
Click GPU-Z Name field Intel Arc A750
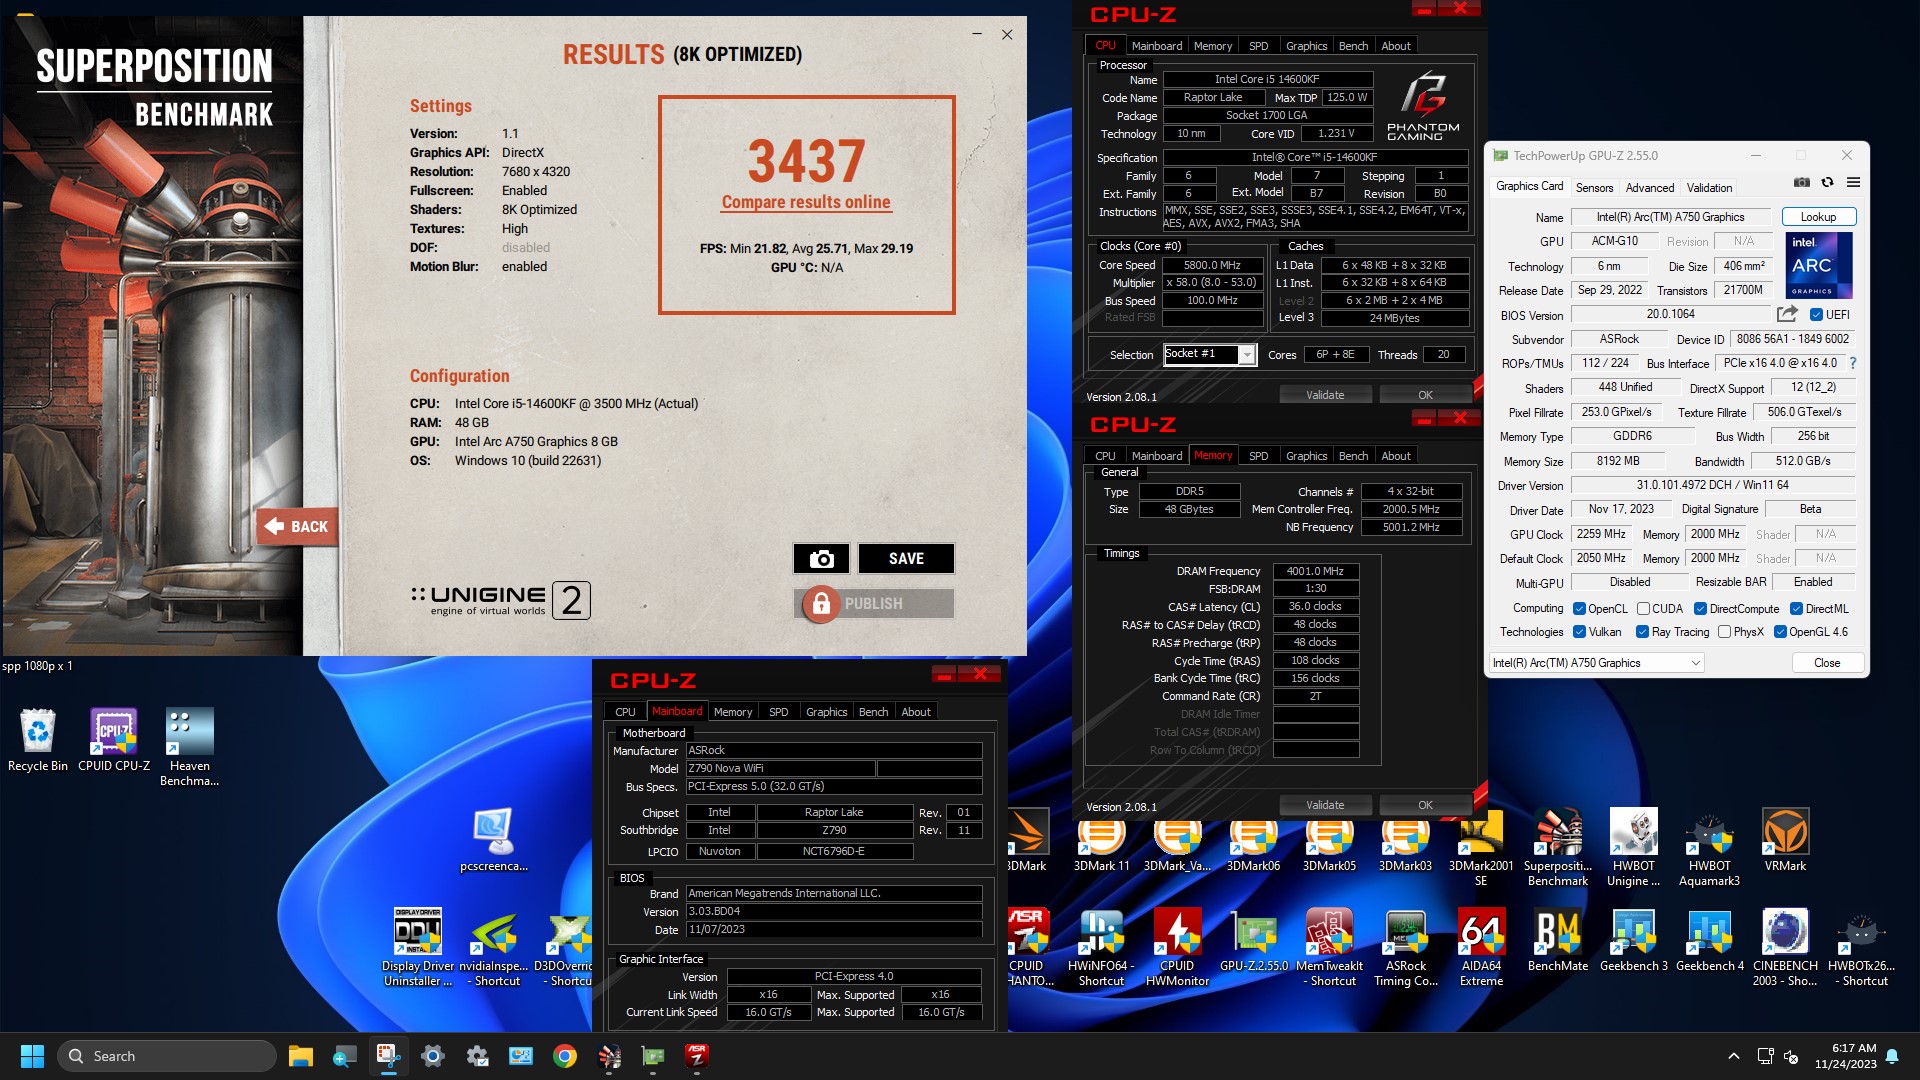coord(1670,217)
